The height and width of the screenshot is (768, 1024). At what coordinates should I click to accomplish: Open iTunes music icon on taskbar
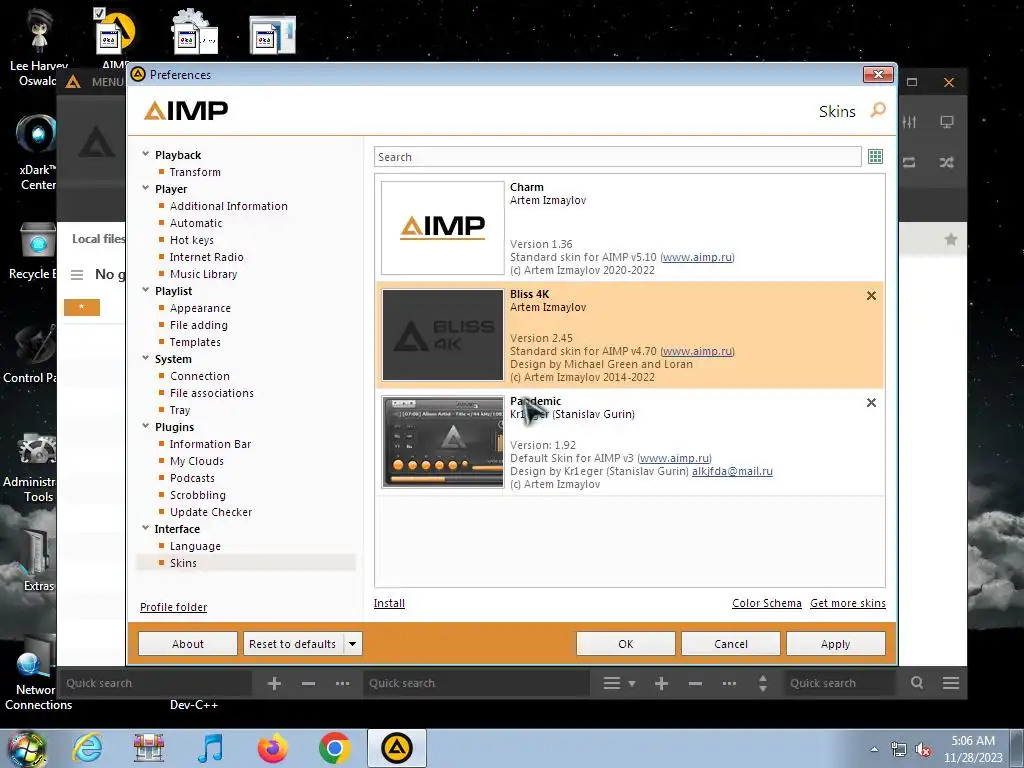click(210, 748)
